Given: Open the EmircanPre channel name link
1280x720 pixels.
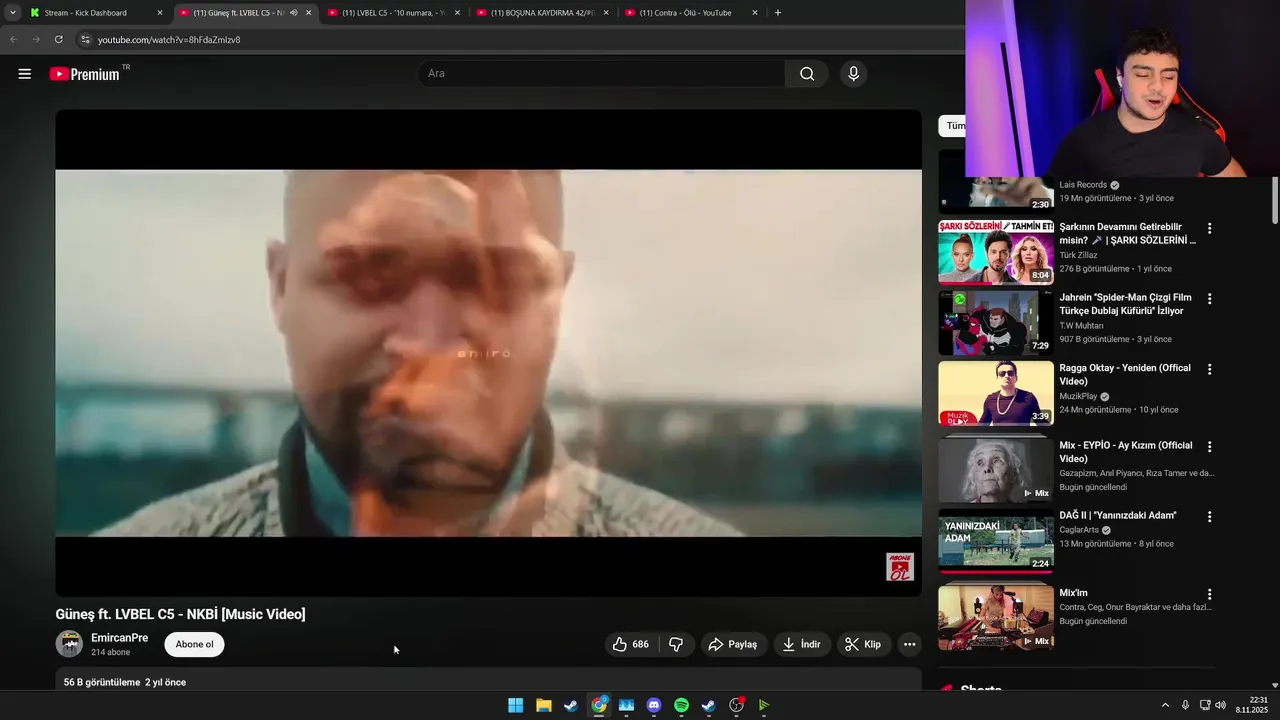Looking at the screenshot, I should 119,638.
